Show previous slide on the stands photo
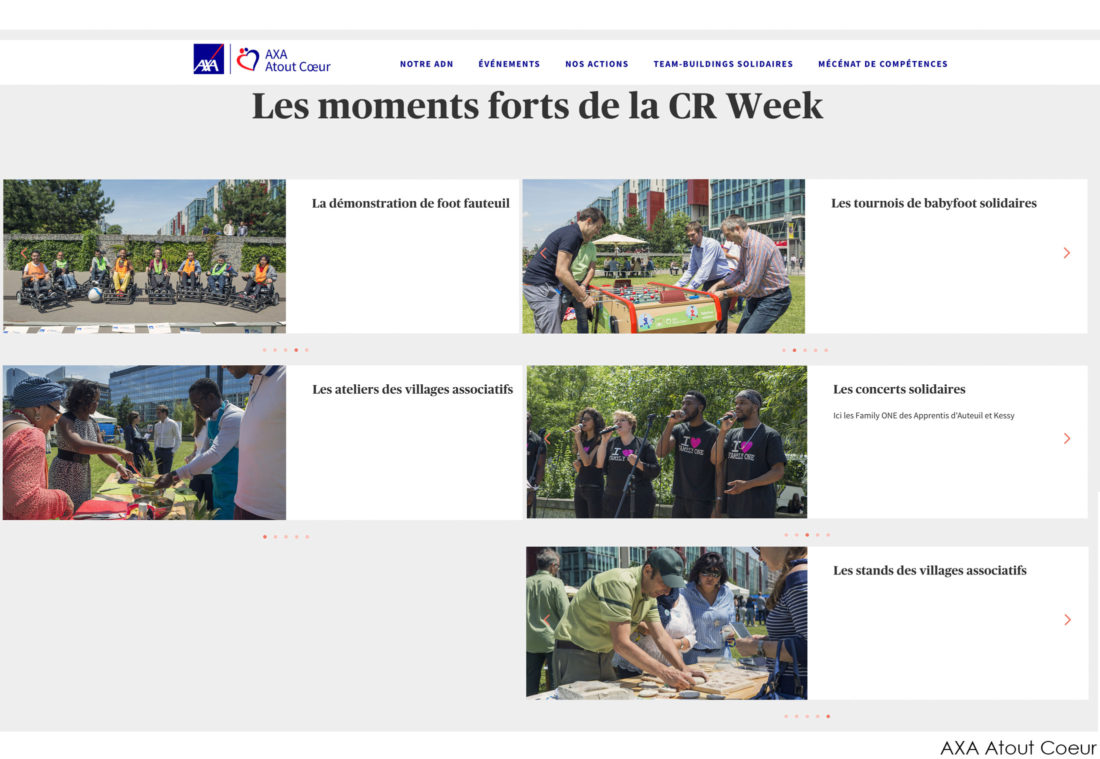The width and height of the screenshot is (1100, 759). pyautogui.click(x=546, y=620)
